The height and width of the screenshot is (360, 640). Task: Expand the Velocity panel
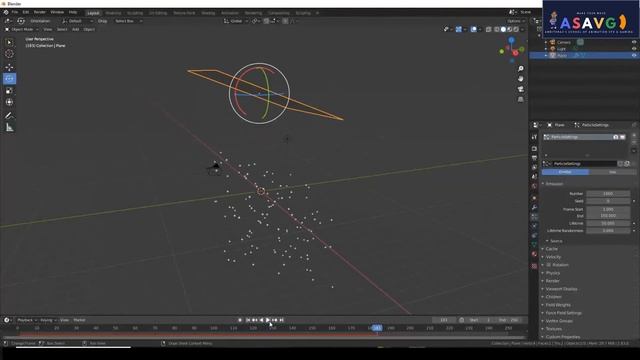[553, 257]
